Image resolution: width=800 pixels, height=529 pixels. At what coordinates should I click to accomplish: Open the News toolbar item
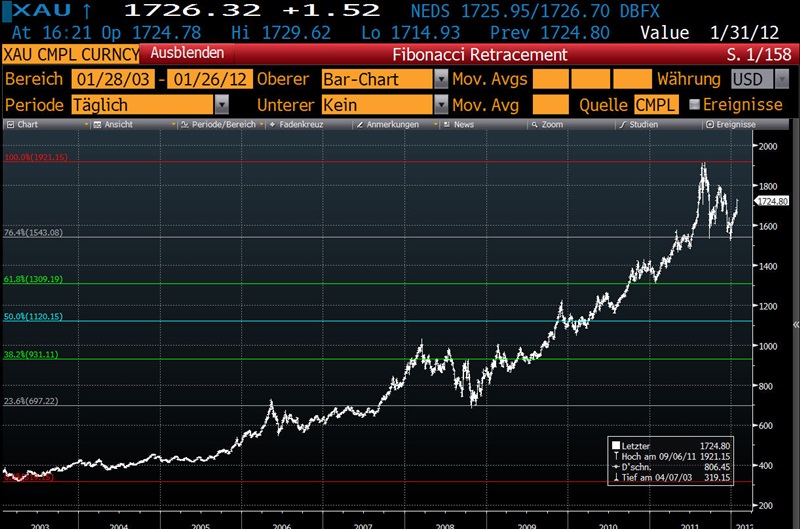pos(460,125)
